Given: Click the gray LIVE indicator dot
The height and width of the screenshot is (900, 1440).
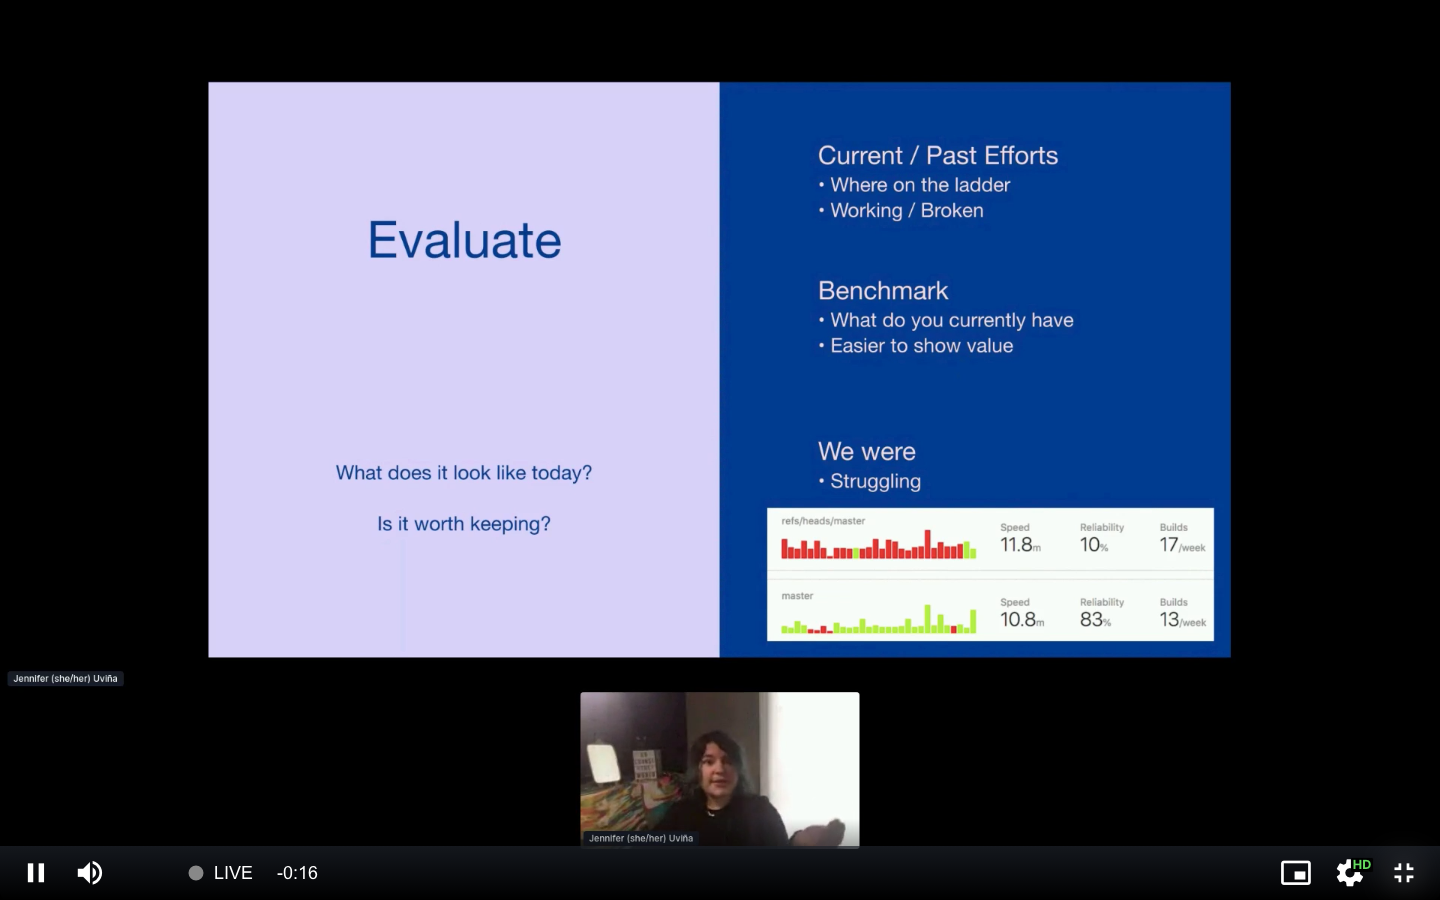Looking at the screenshot, I should click(196, 873).
